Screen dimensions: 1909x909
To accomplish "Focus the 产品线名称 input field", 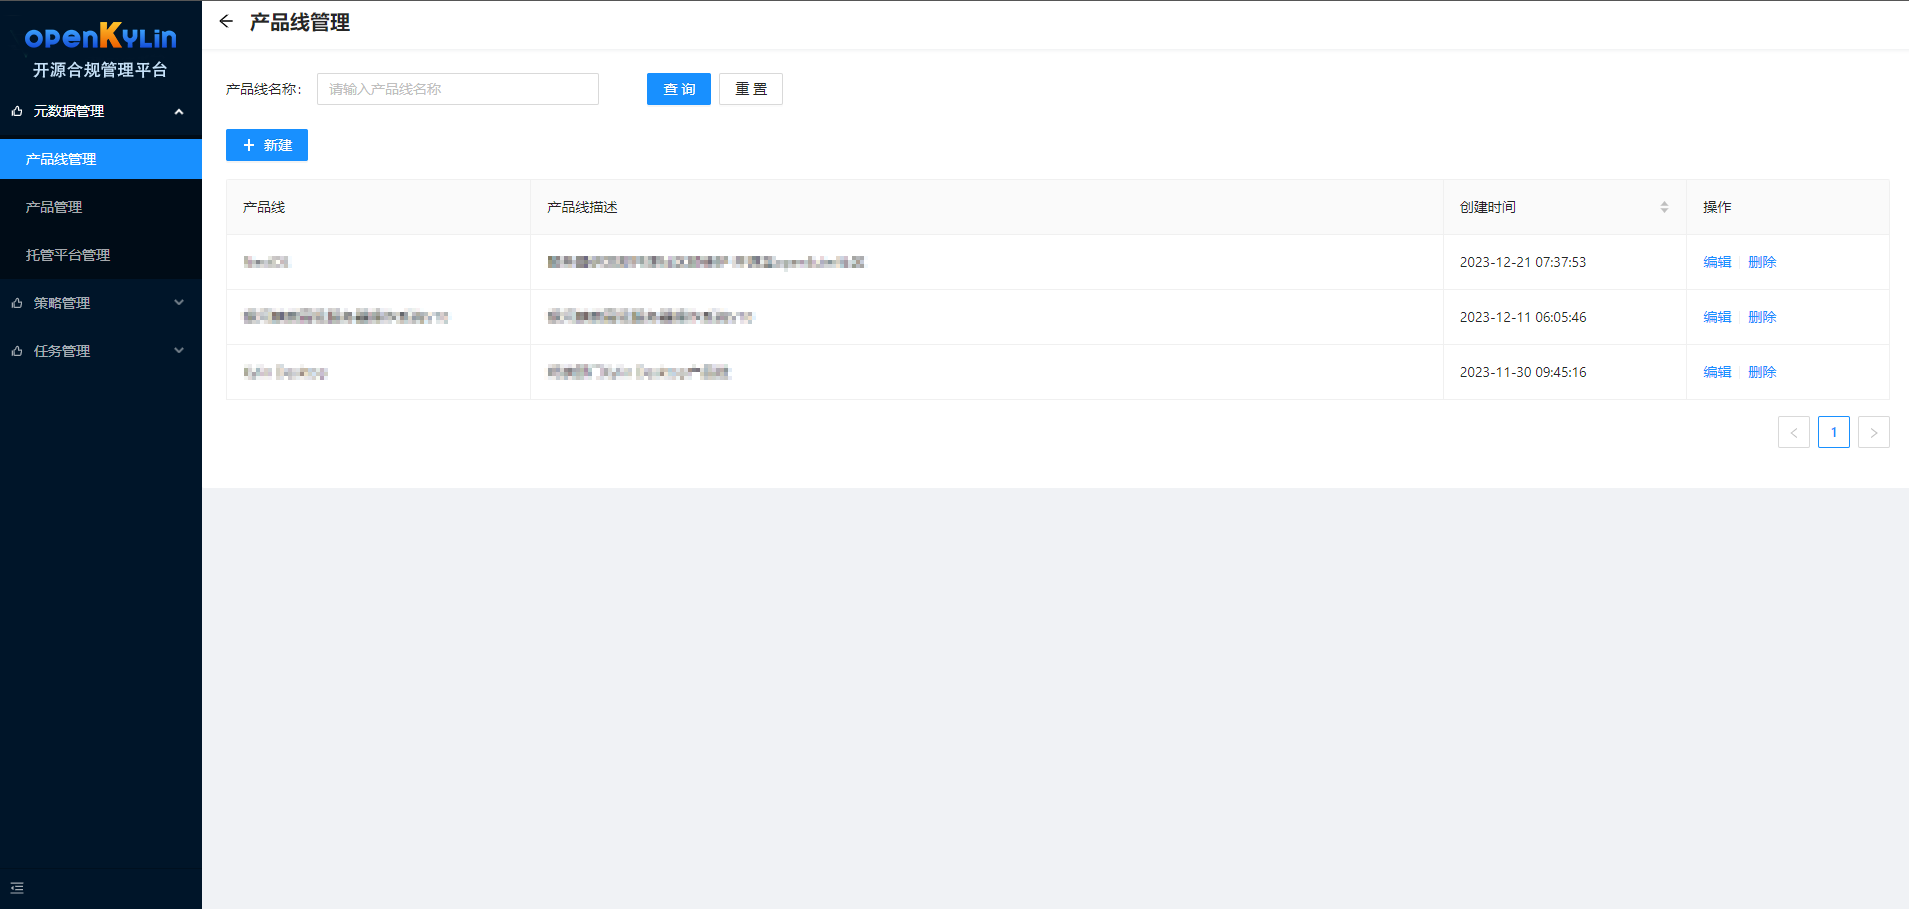I will (458, 89).
